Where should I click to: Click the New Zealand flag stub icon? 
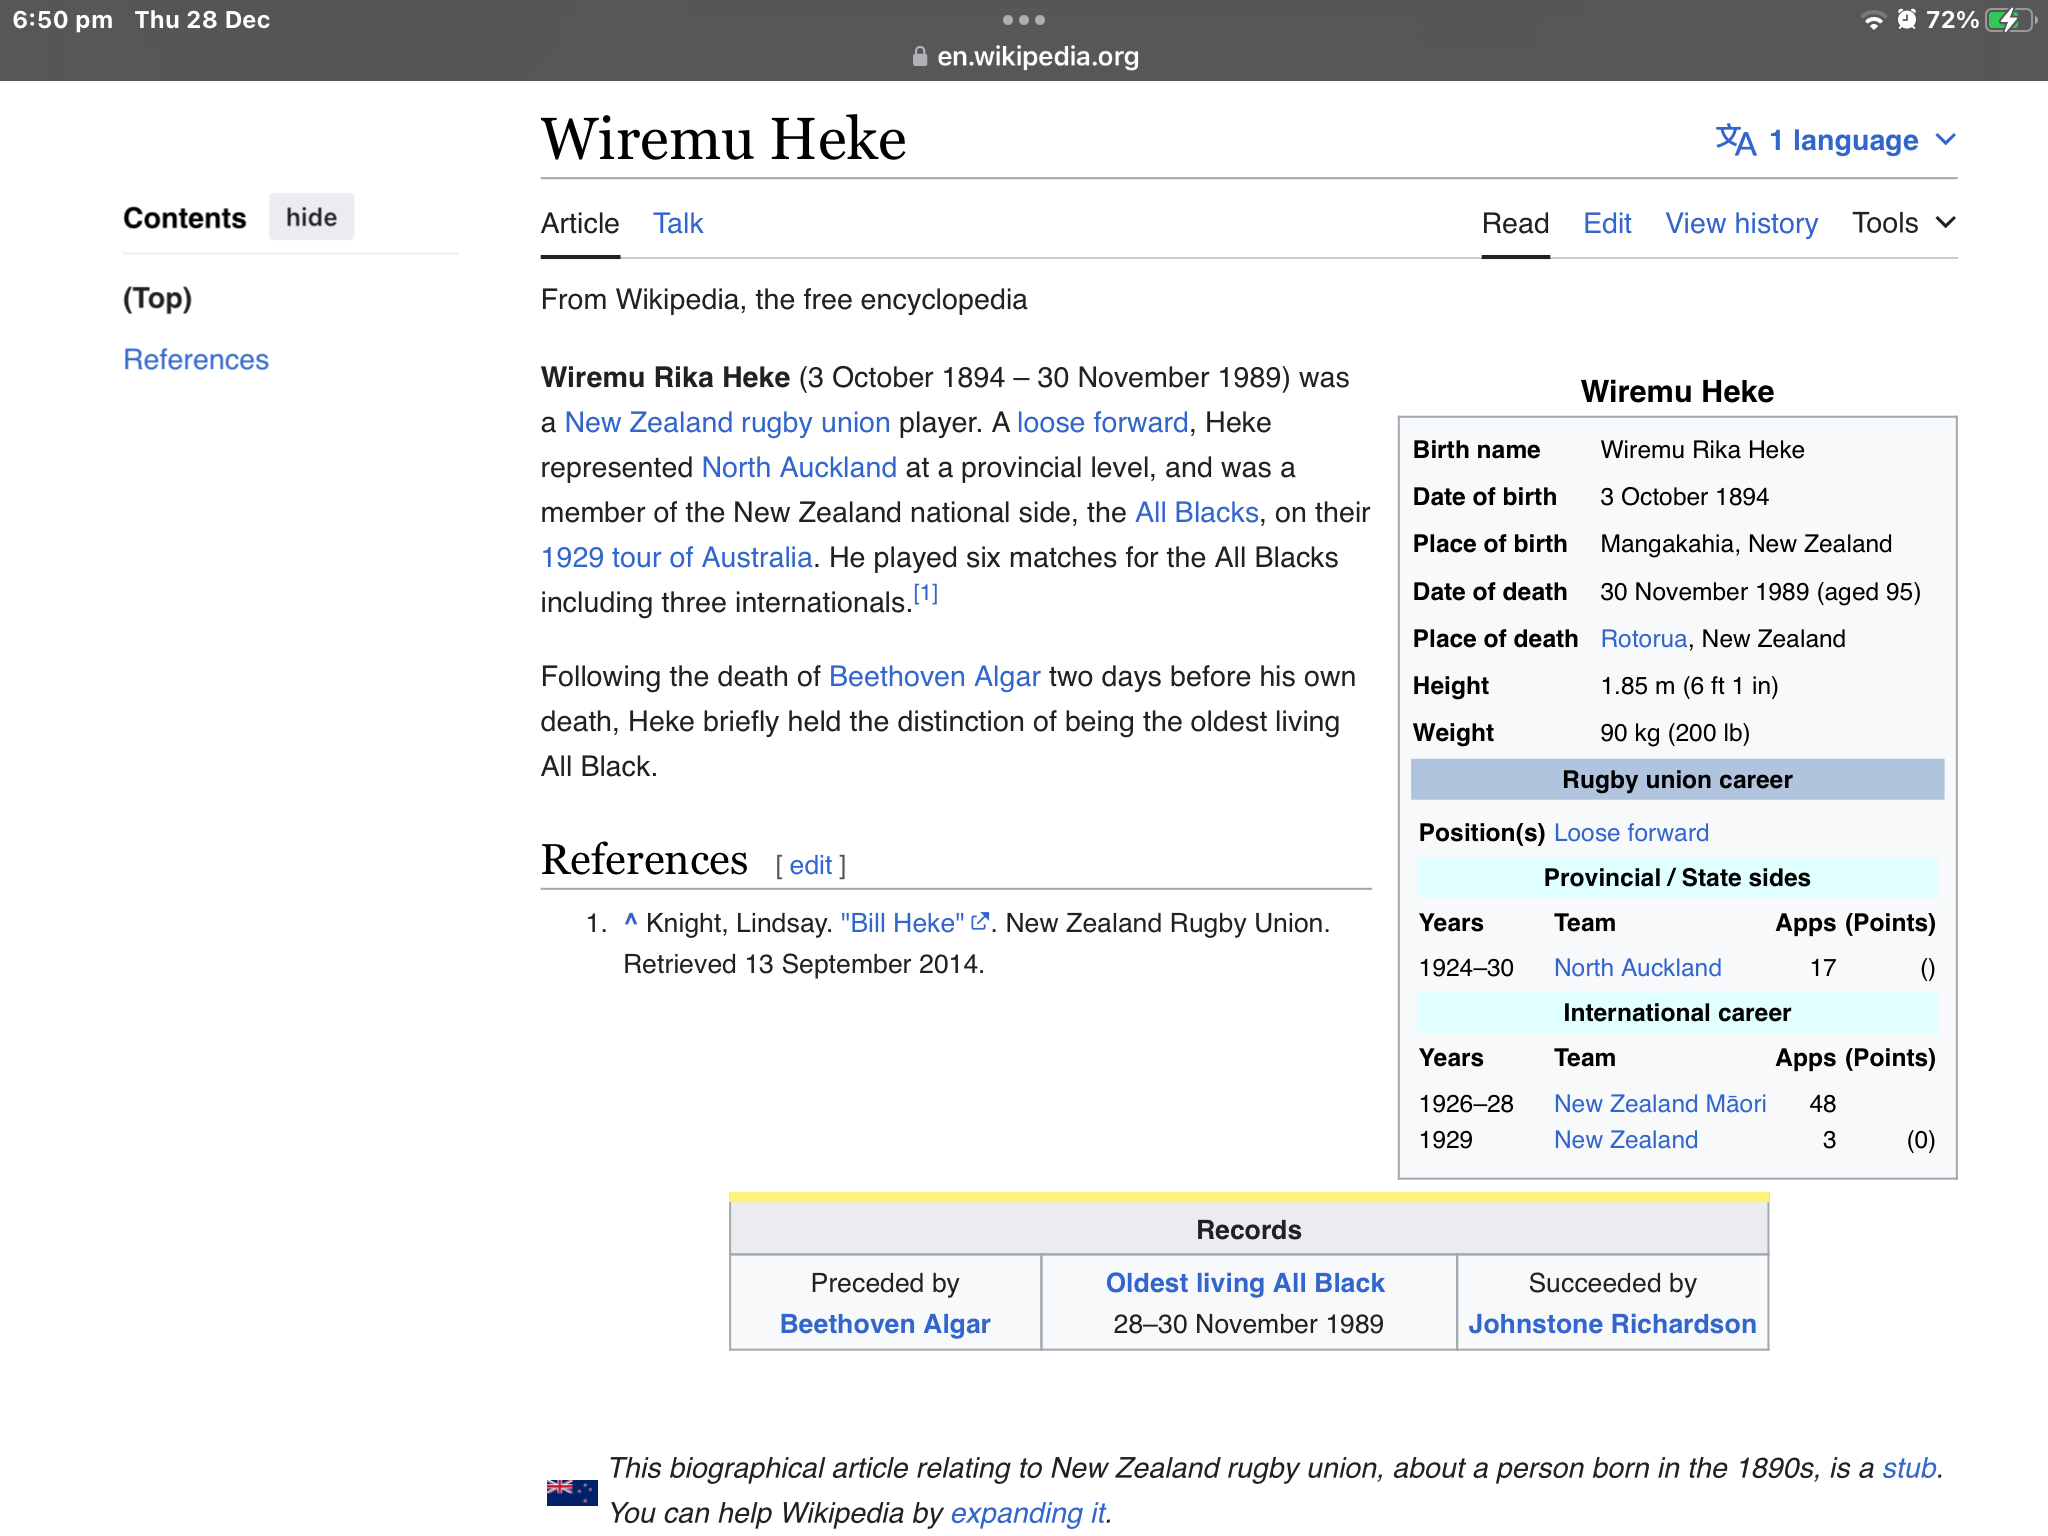571,1491
